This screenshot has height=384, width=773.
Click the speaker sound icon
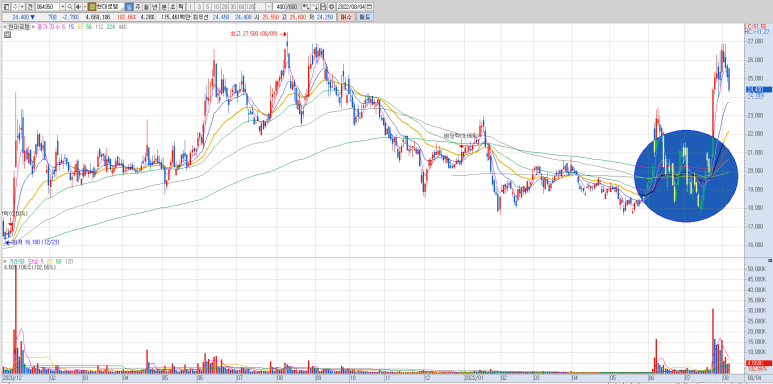click(78, 7)
